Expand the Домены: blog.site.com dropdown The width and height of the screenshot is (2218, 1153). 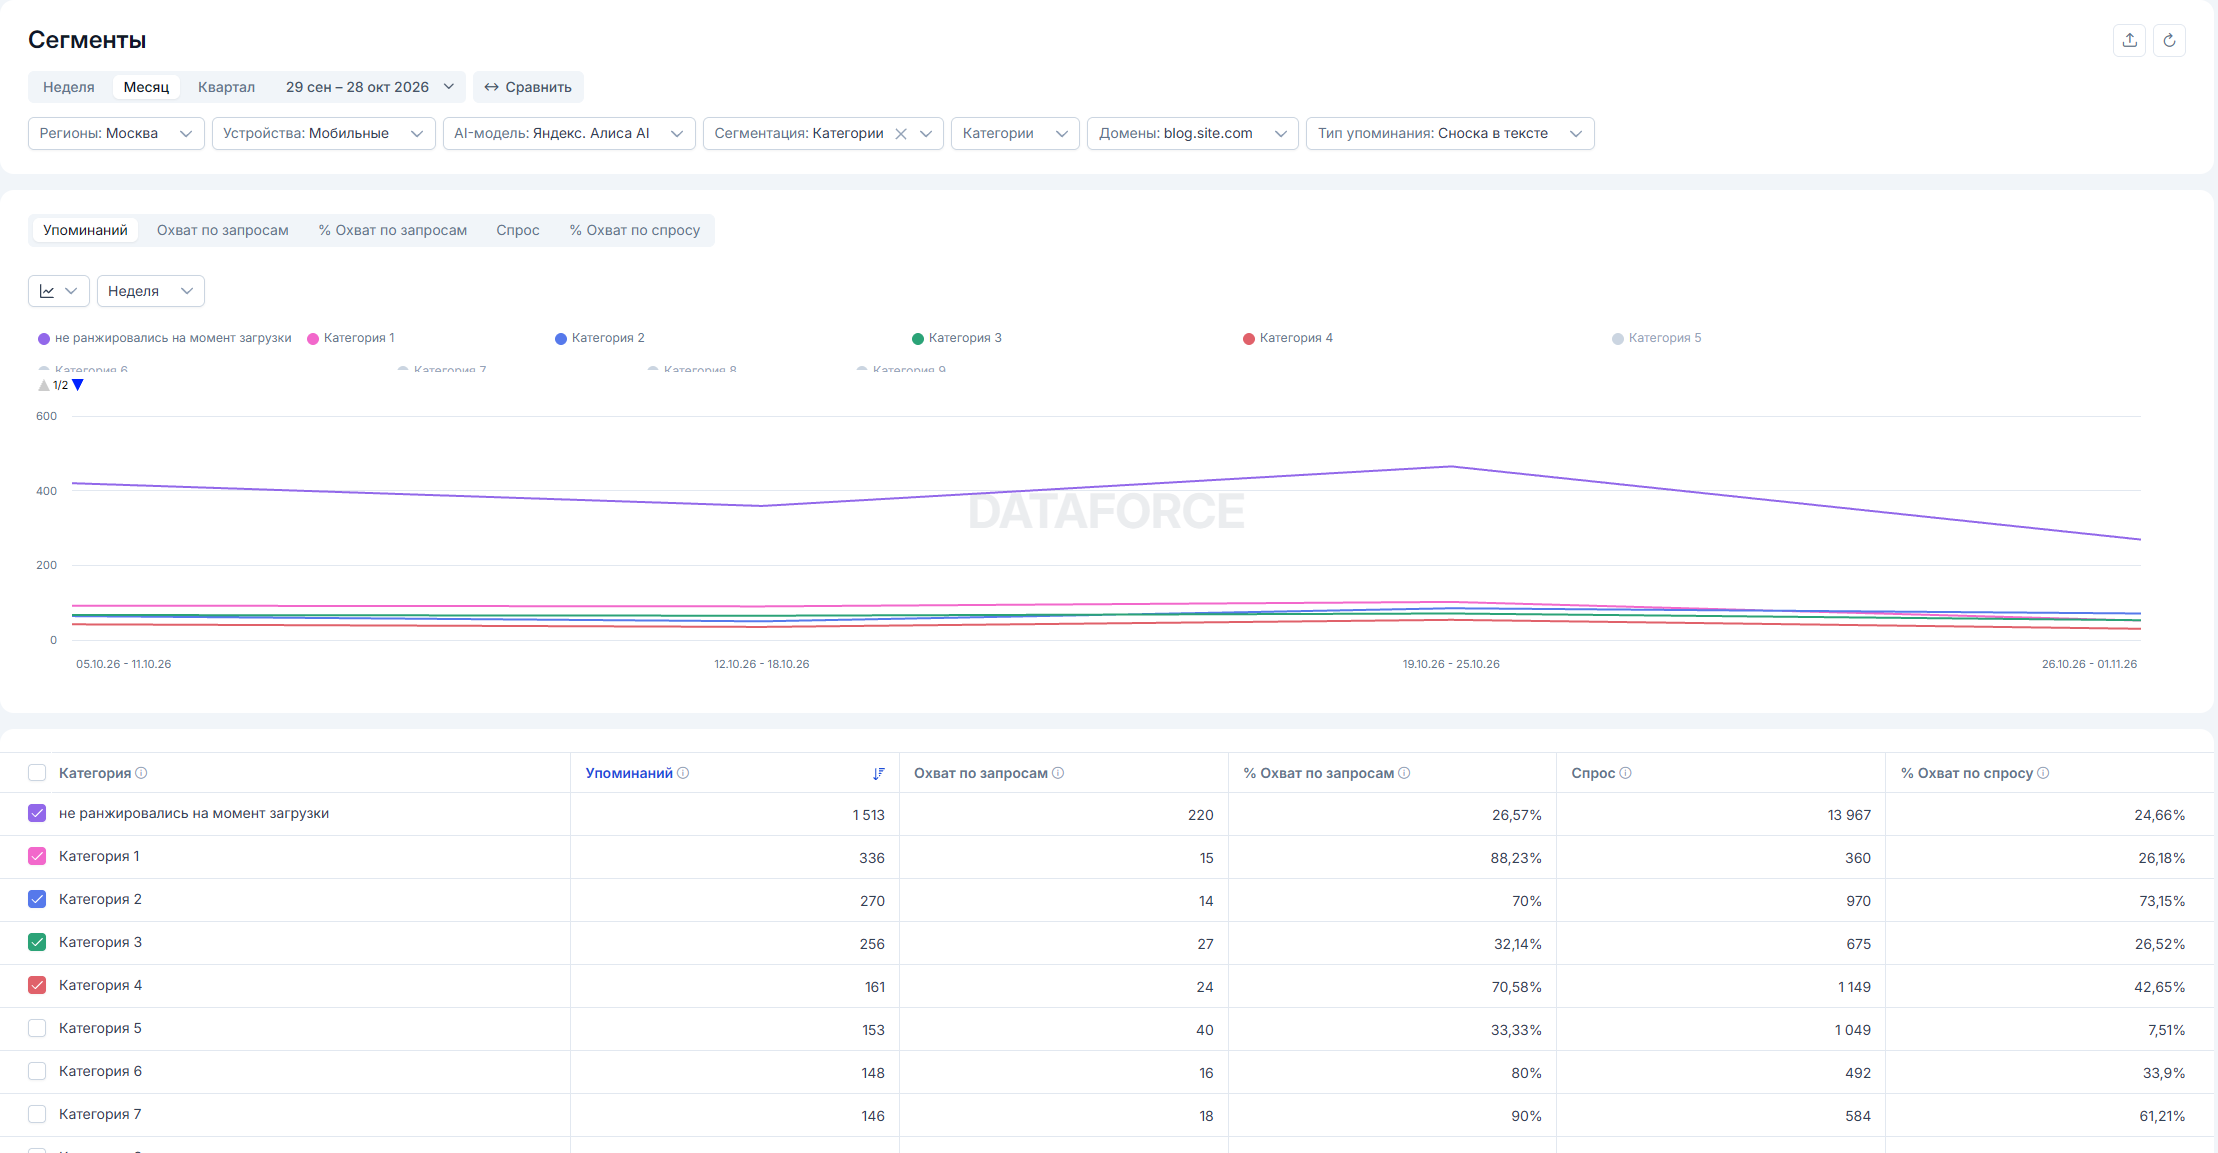point(1192,134)
